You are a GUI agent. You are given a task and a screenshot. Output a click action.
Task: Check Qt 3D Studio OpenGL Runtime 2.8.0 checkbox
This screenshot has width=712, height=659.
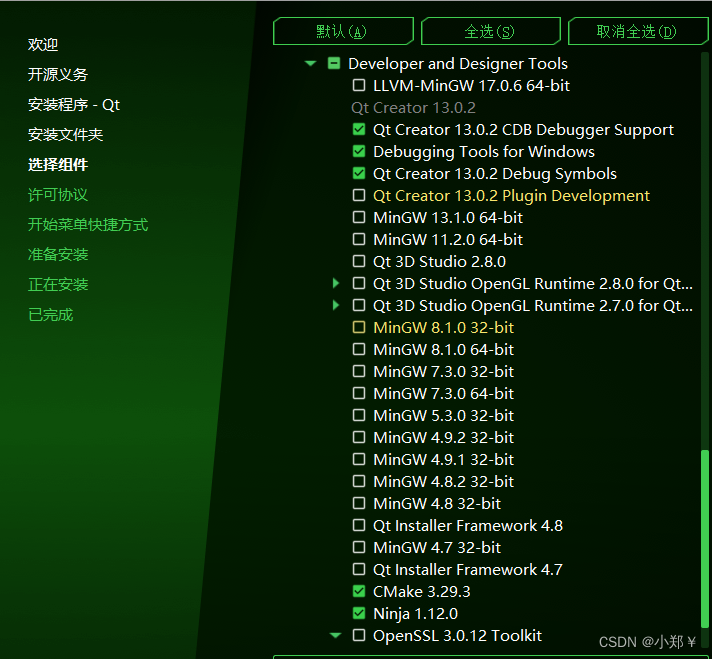pyautogui.click(x=359, y=283)
